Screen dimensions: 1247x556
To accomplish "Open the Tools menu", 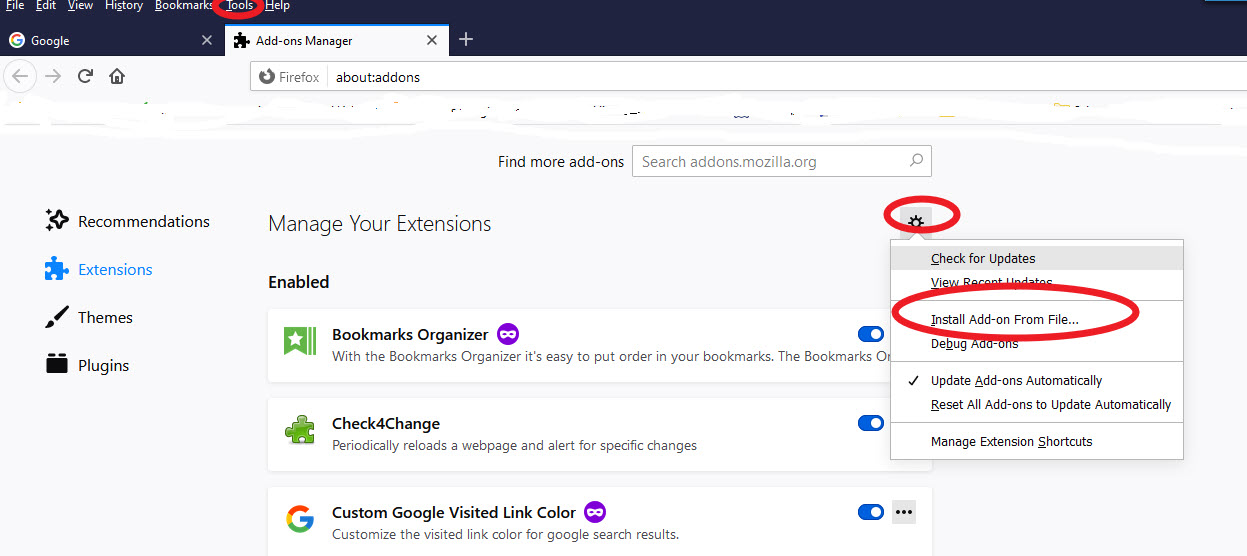I will point(240,6).
